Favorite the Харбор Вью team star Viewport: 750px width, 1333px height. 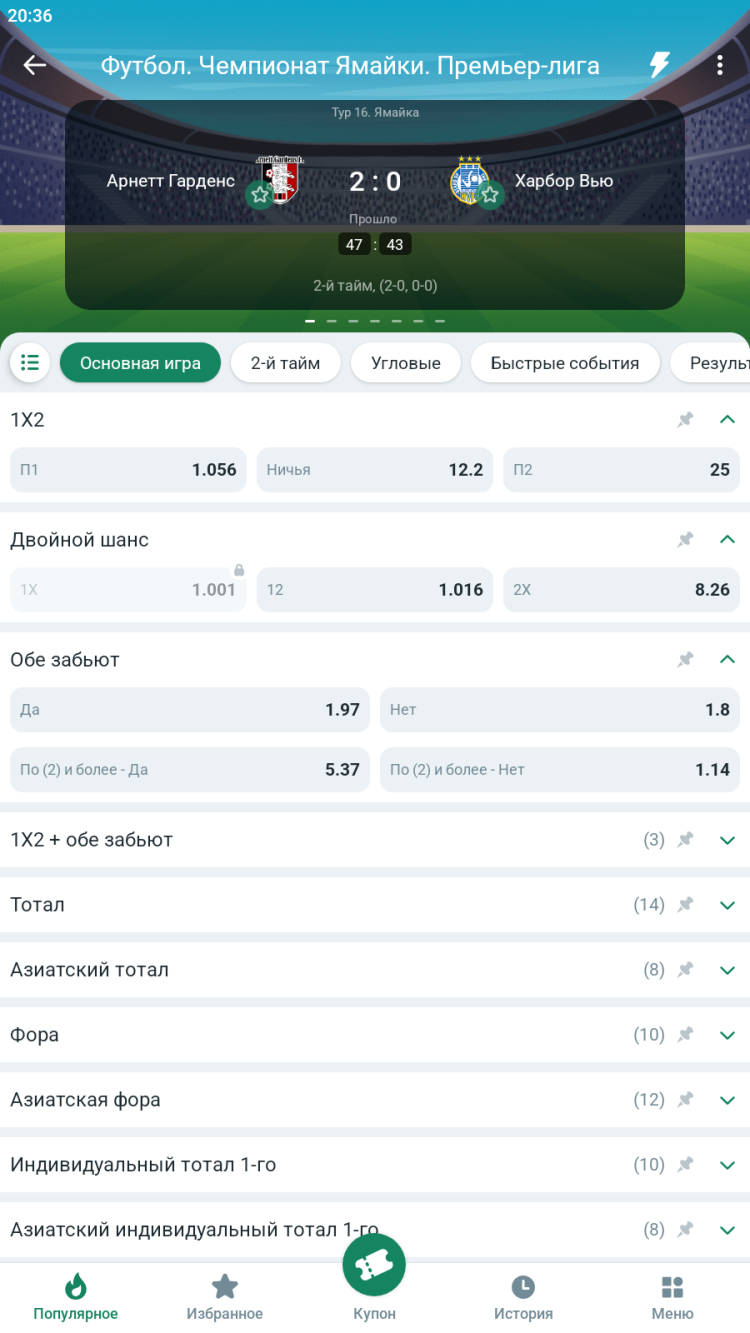(x=489, y=195)
